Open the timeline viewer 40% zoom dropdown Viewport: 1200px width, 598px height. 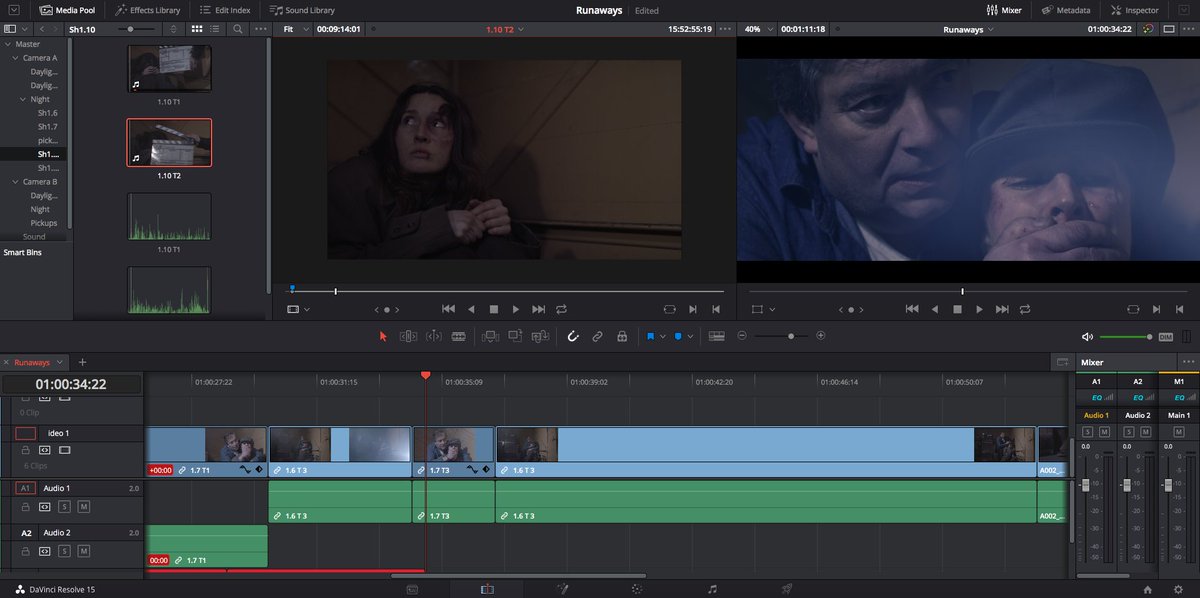coord(757,30)
